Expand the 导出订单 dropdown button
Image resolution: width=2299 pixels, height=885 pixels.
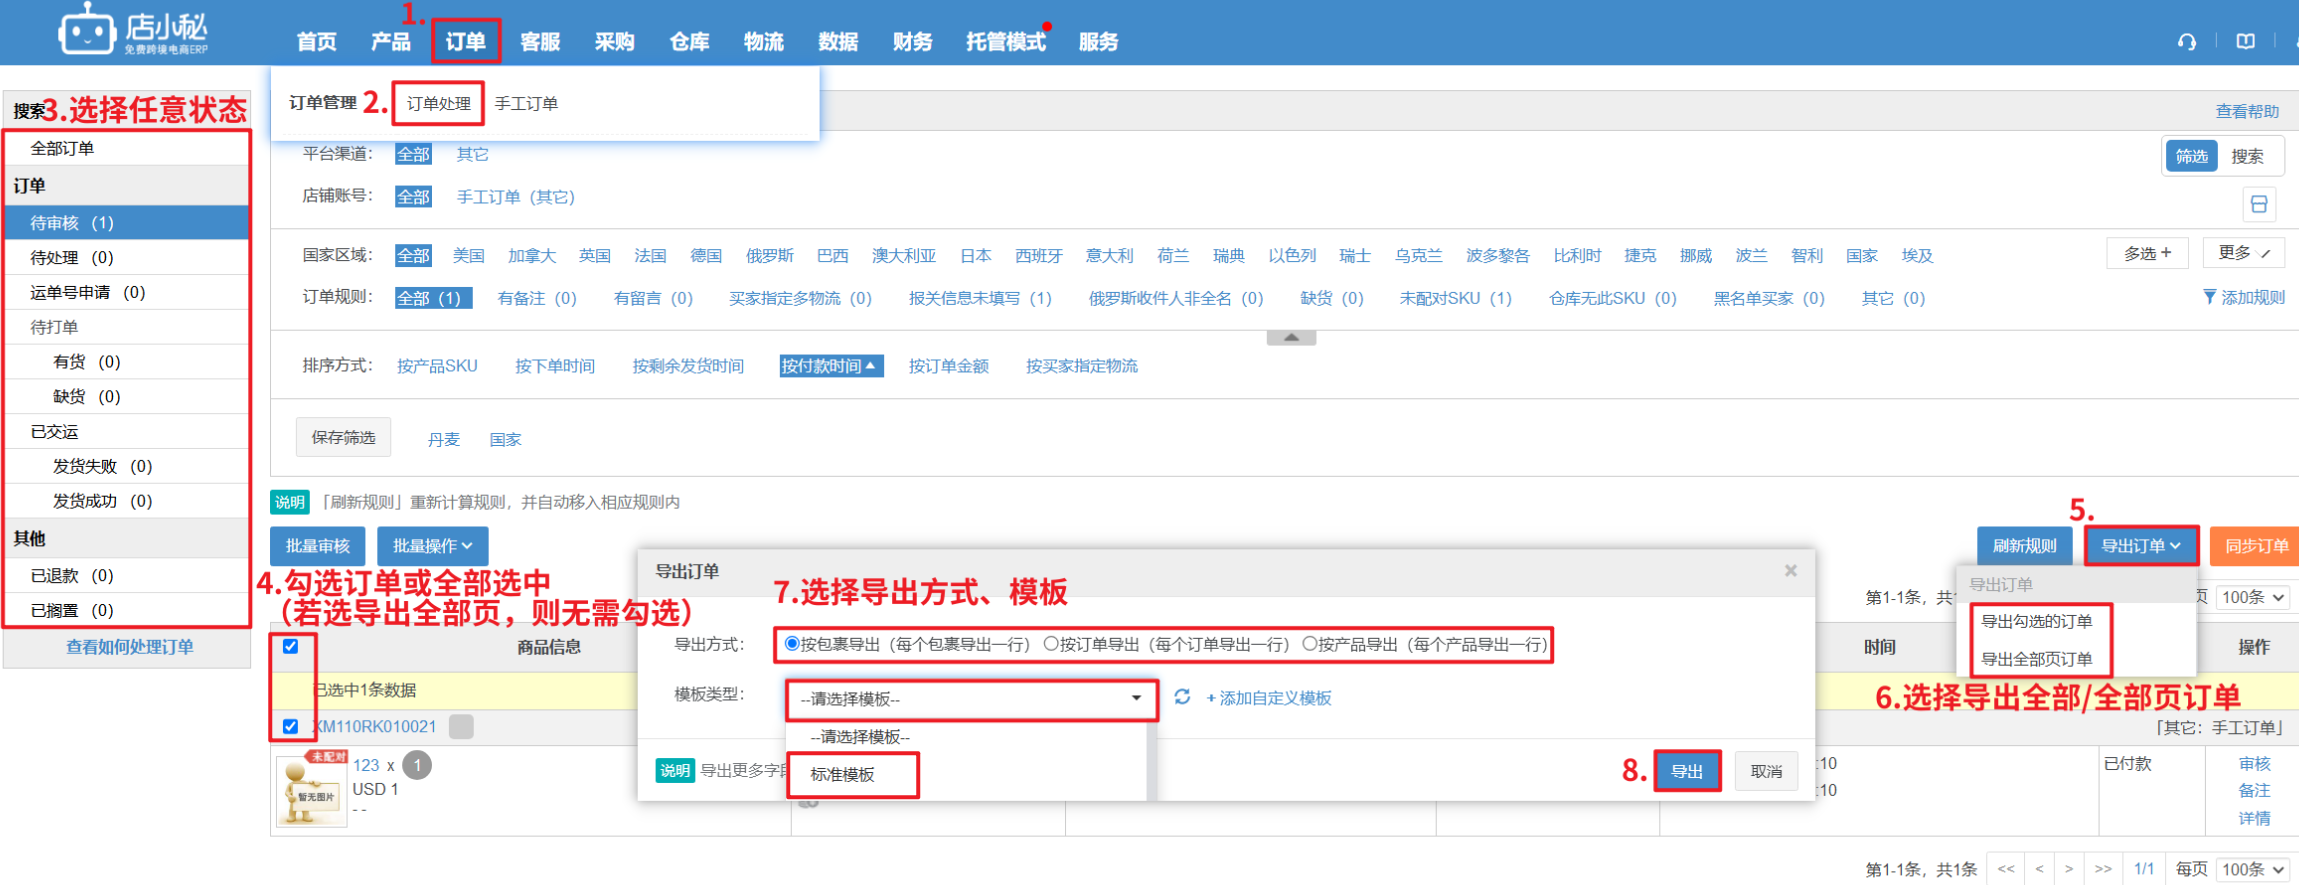(x=2140, y=546)
